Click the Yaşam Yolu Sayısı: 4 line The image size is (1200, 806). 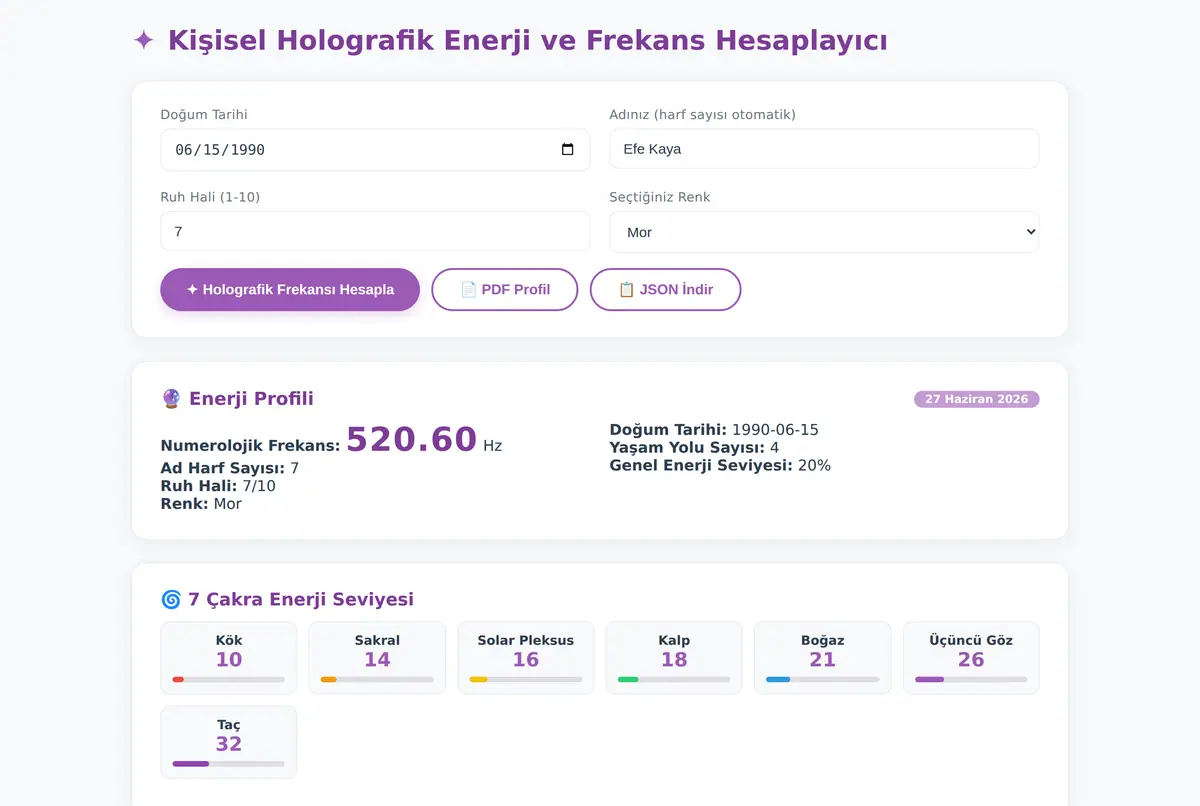point(694,448)
